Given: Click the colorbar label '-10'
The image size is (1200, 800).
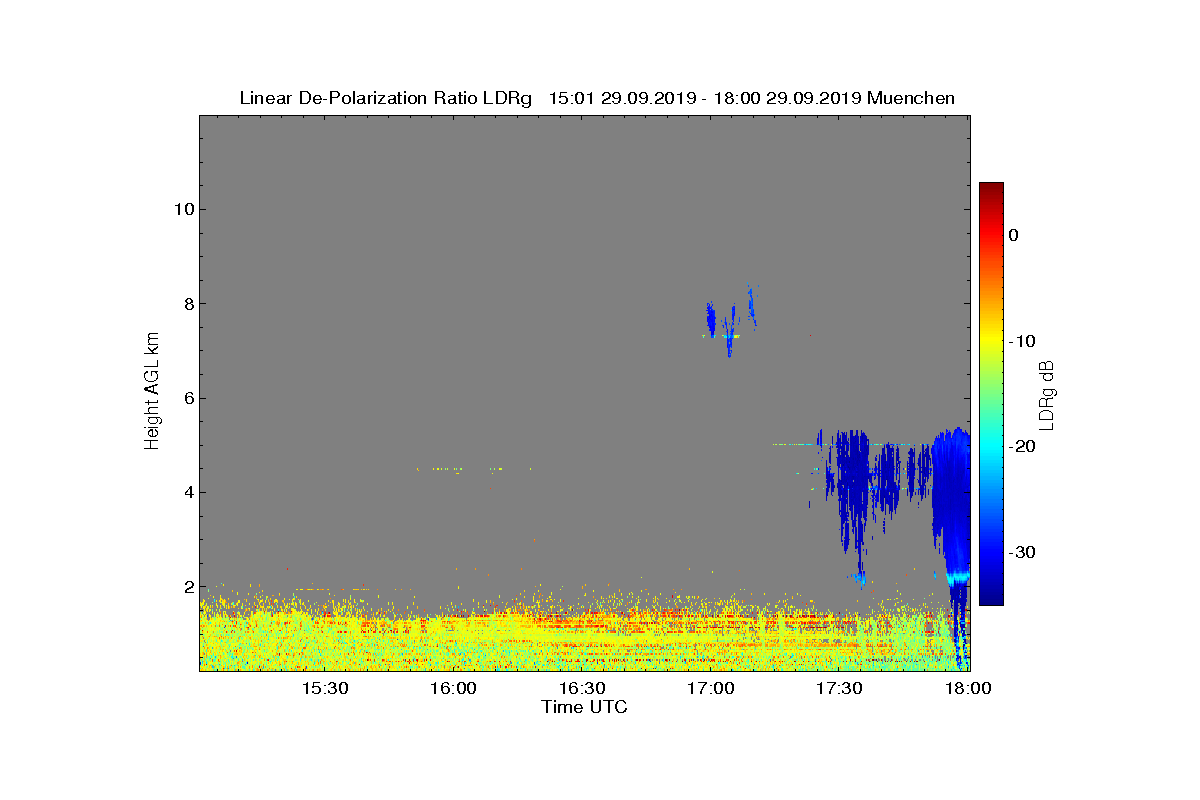Looking at the screenshot, I should tap(1021, 341).
